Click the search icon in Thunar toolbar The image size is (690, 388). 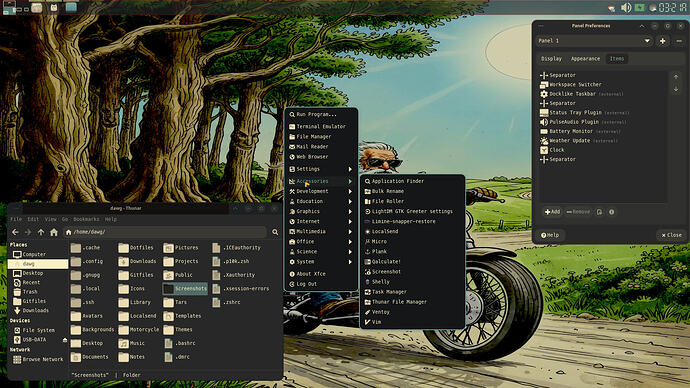click(x=275, y=232)
